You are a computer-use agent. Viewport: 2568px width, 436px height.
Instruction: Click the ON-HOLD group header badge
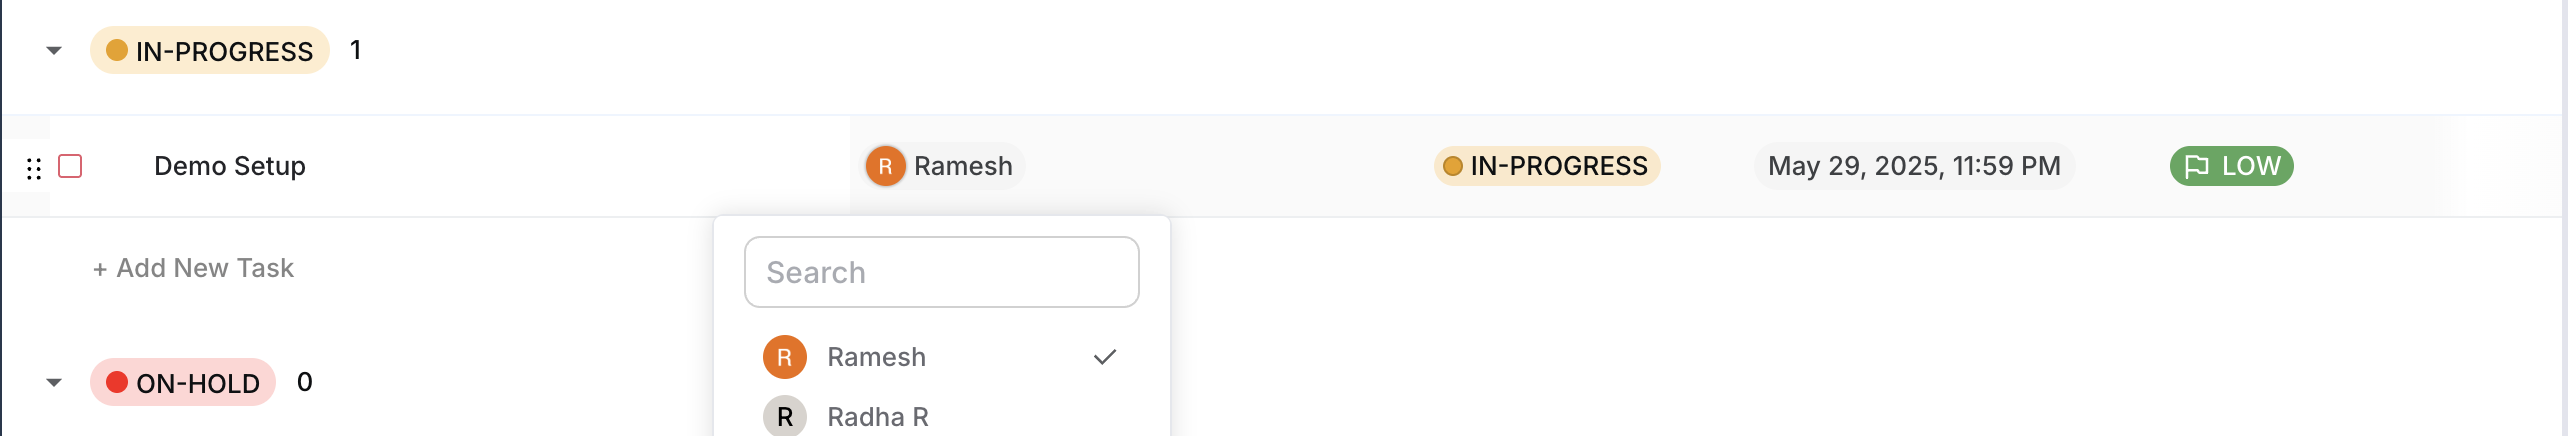184,382
